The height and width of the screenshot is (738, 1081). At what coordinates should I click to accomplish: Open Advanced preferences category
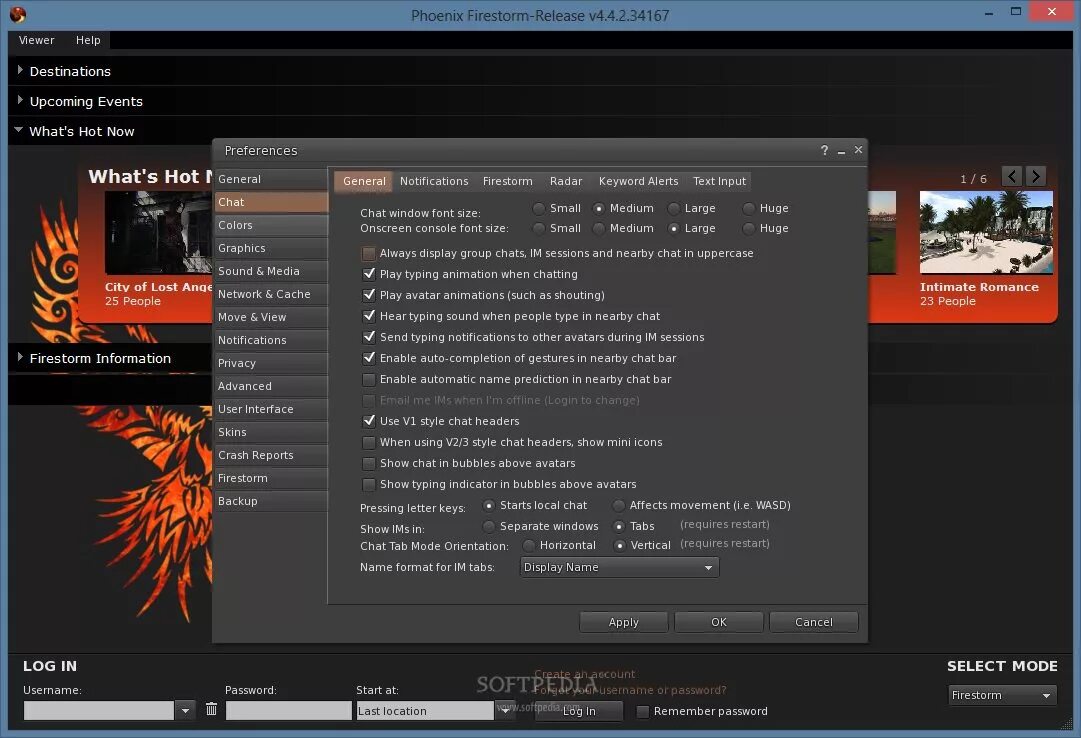(x=271, y=386)
